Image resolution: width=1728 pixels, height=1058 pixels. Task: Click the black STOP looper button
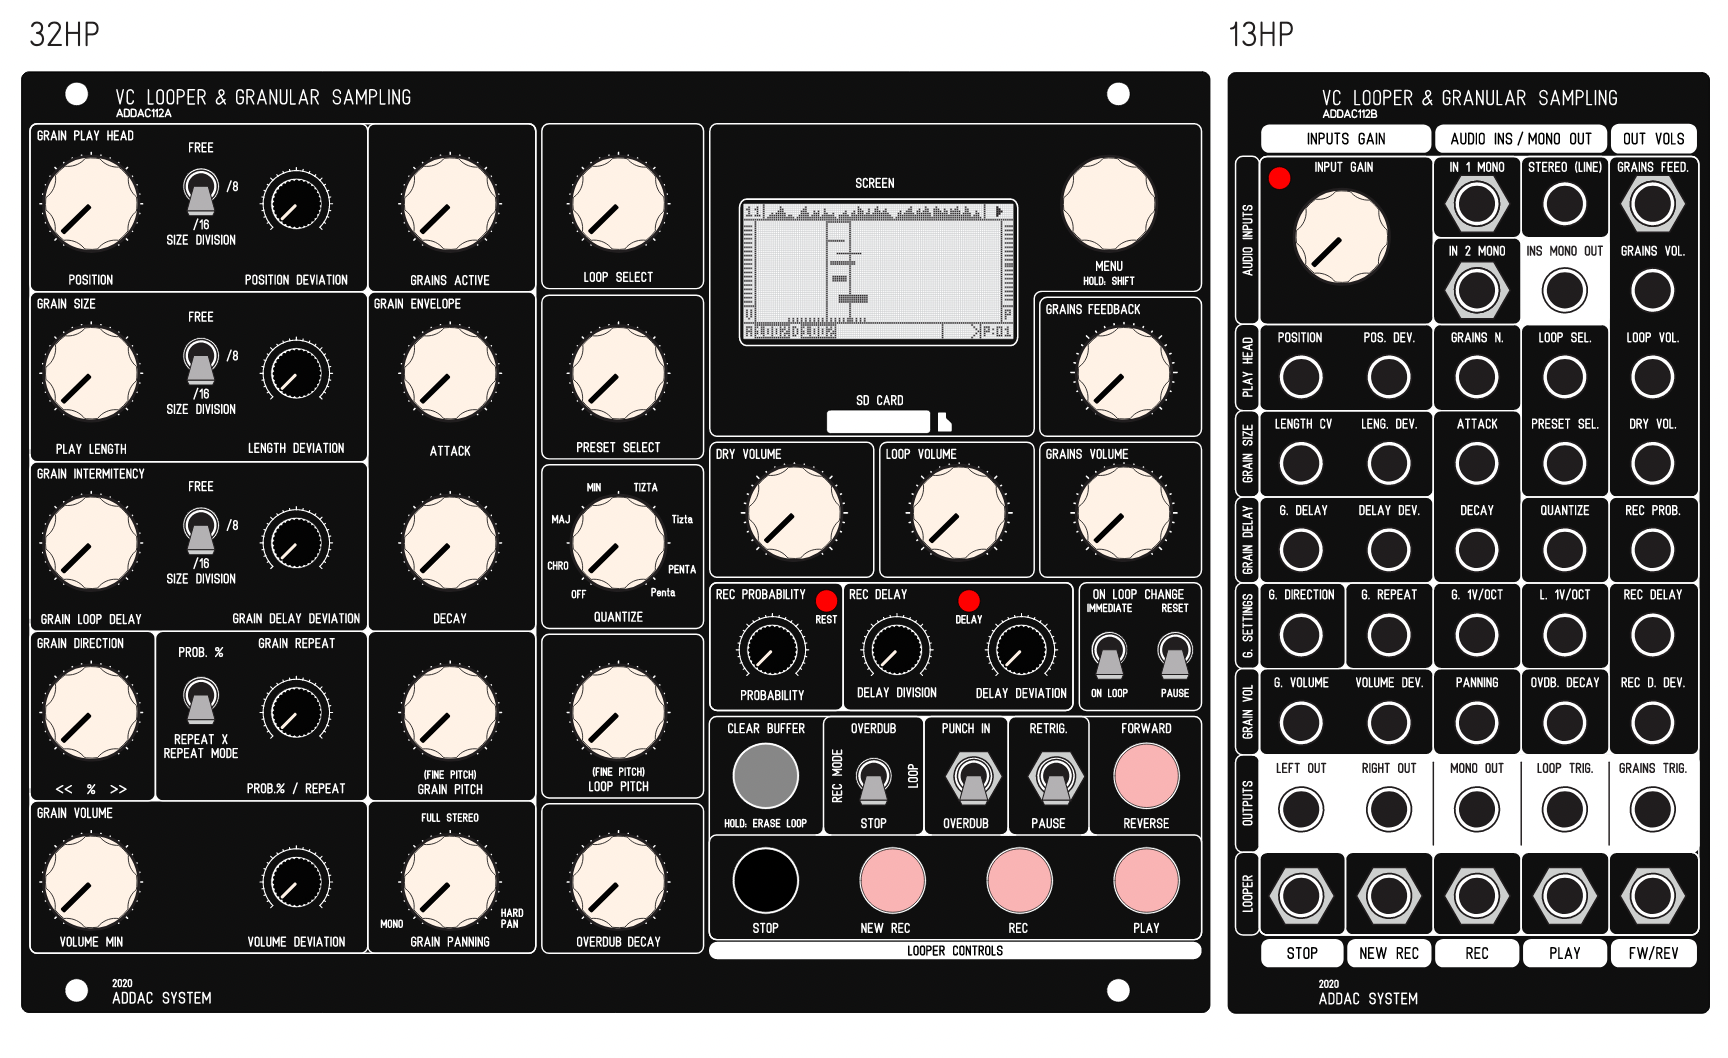(765, 881)
